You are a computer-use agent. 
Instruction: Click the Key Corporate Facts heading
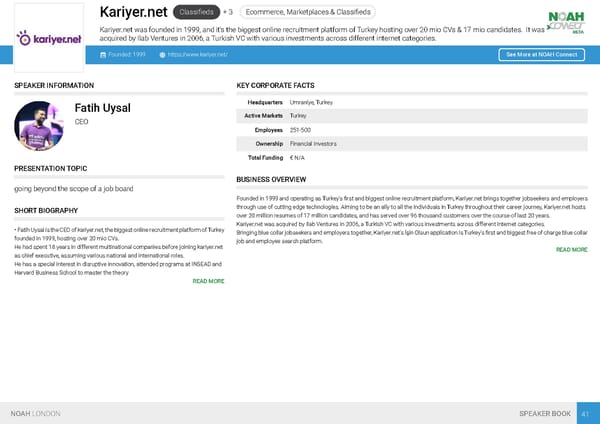point(275,86)
